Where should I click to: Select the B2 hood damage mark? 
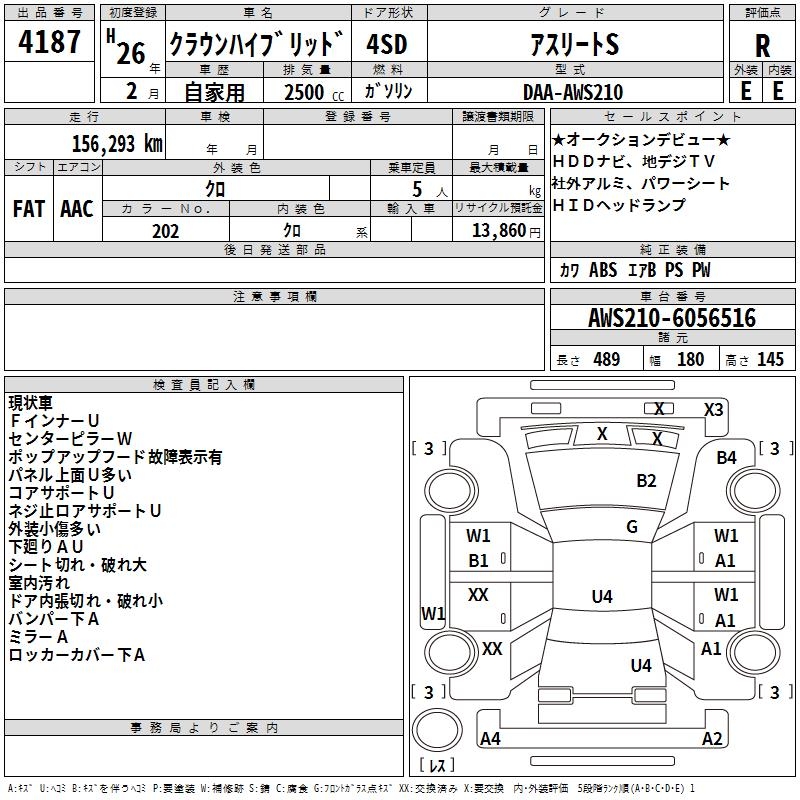[646, 481]
